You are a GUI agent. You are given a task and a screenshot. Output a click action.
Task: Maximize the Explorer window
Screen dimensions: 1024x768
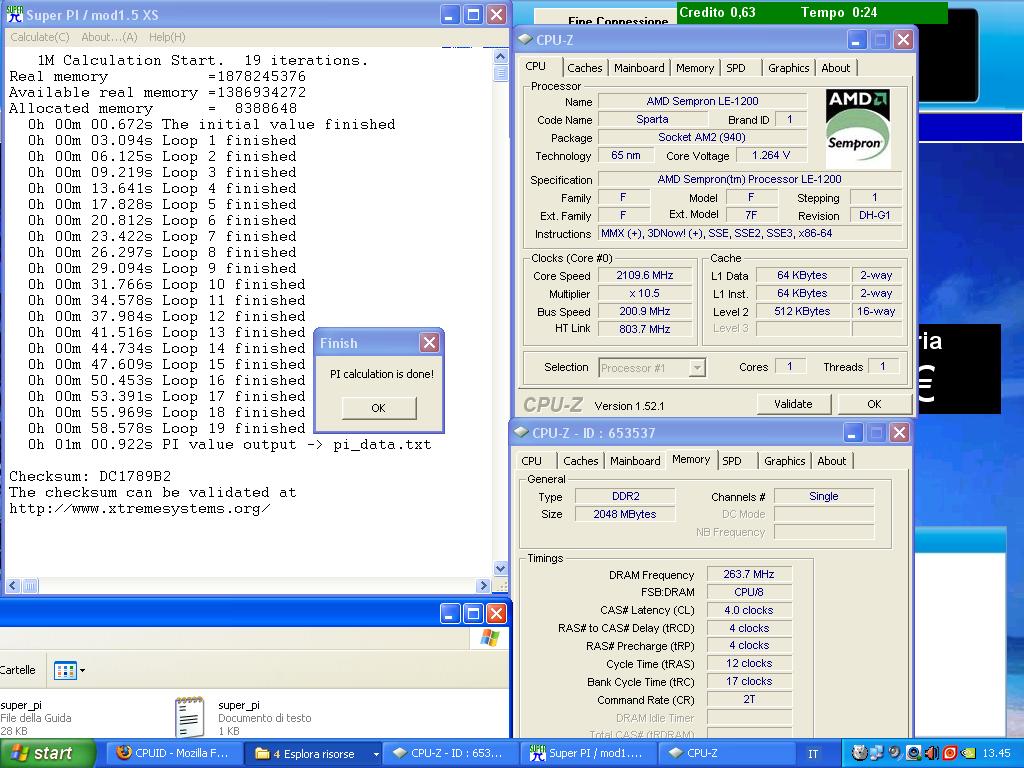click(x=473, y=613)
